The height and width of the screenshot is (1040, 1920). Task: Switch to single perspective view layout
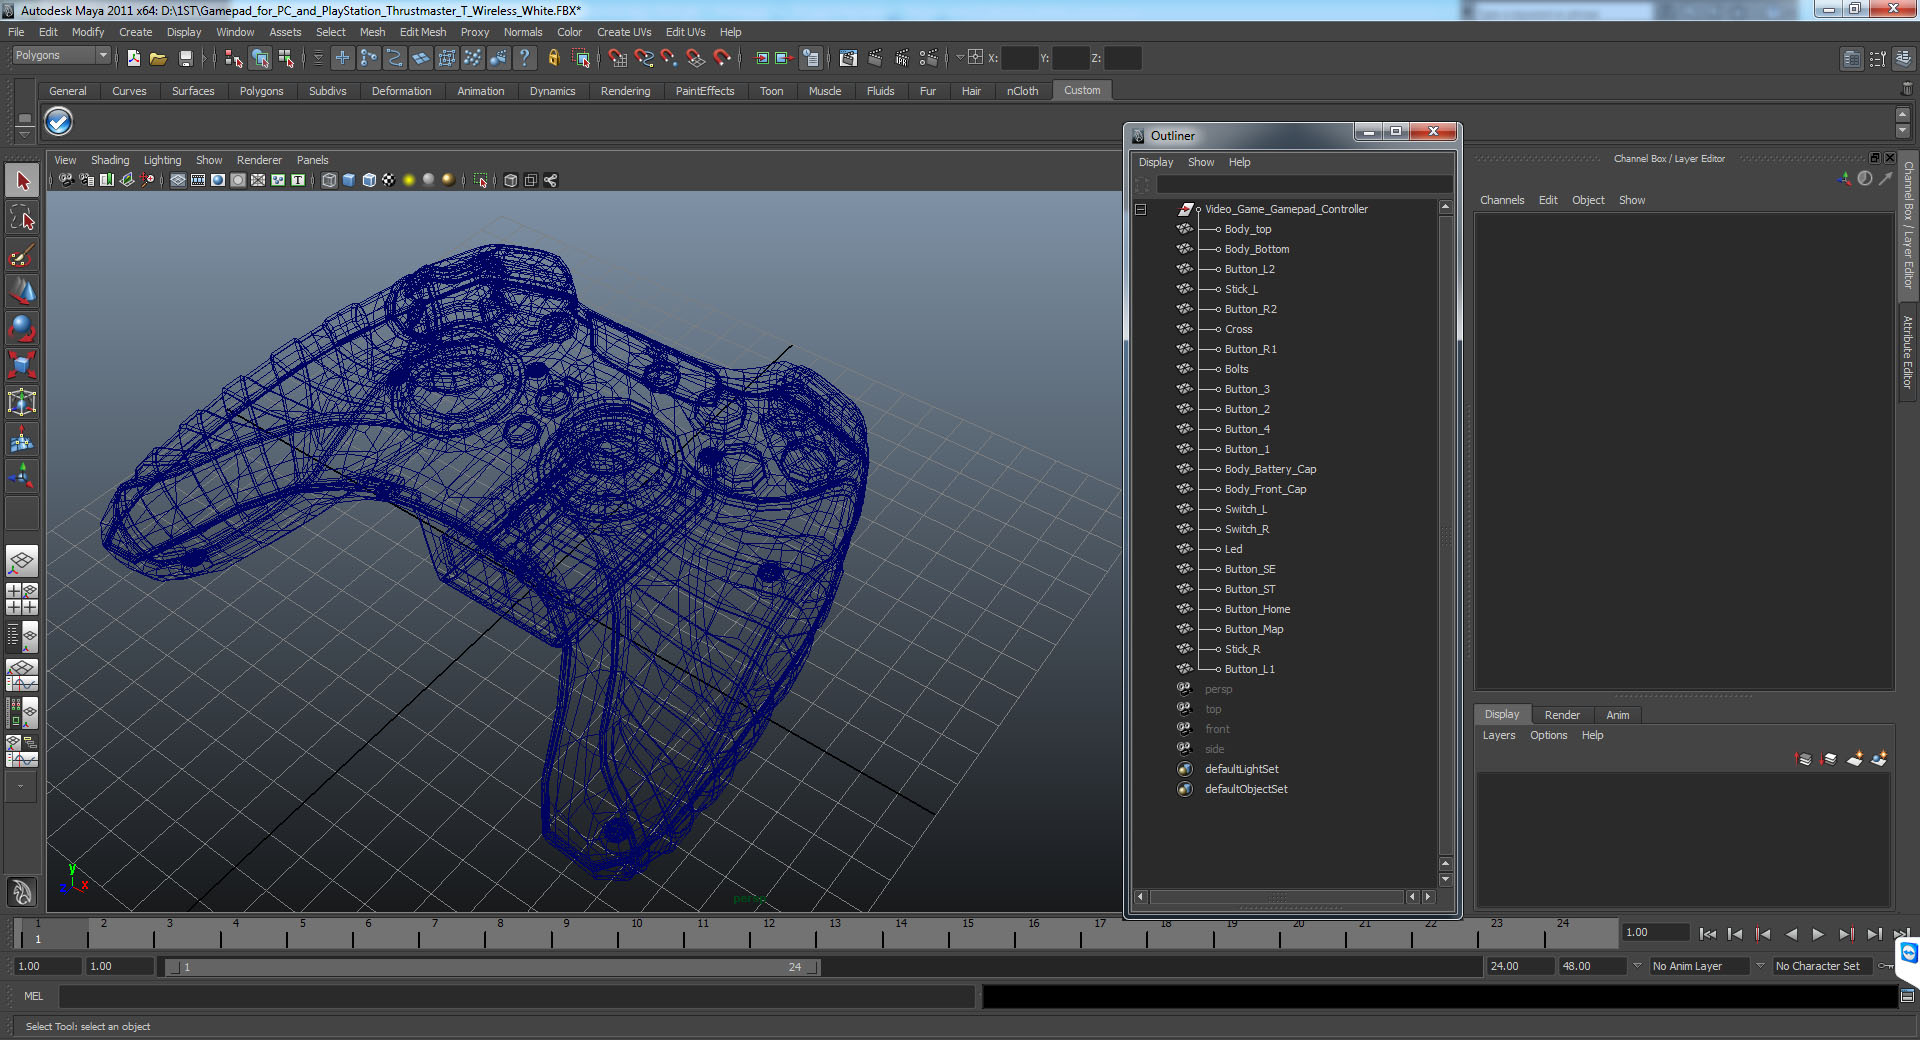point(22,562)
